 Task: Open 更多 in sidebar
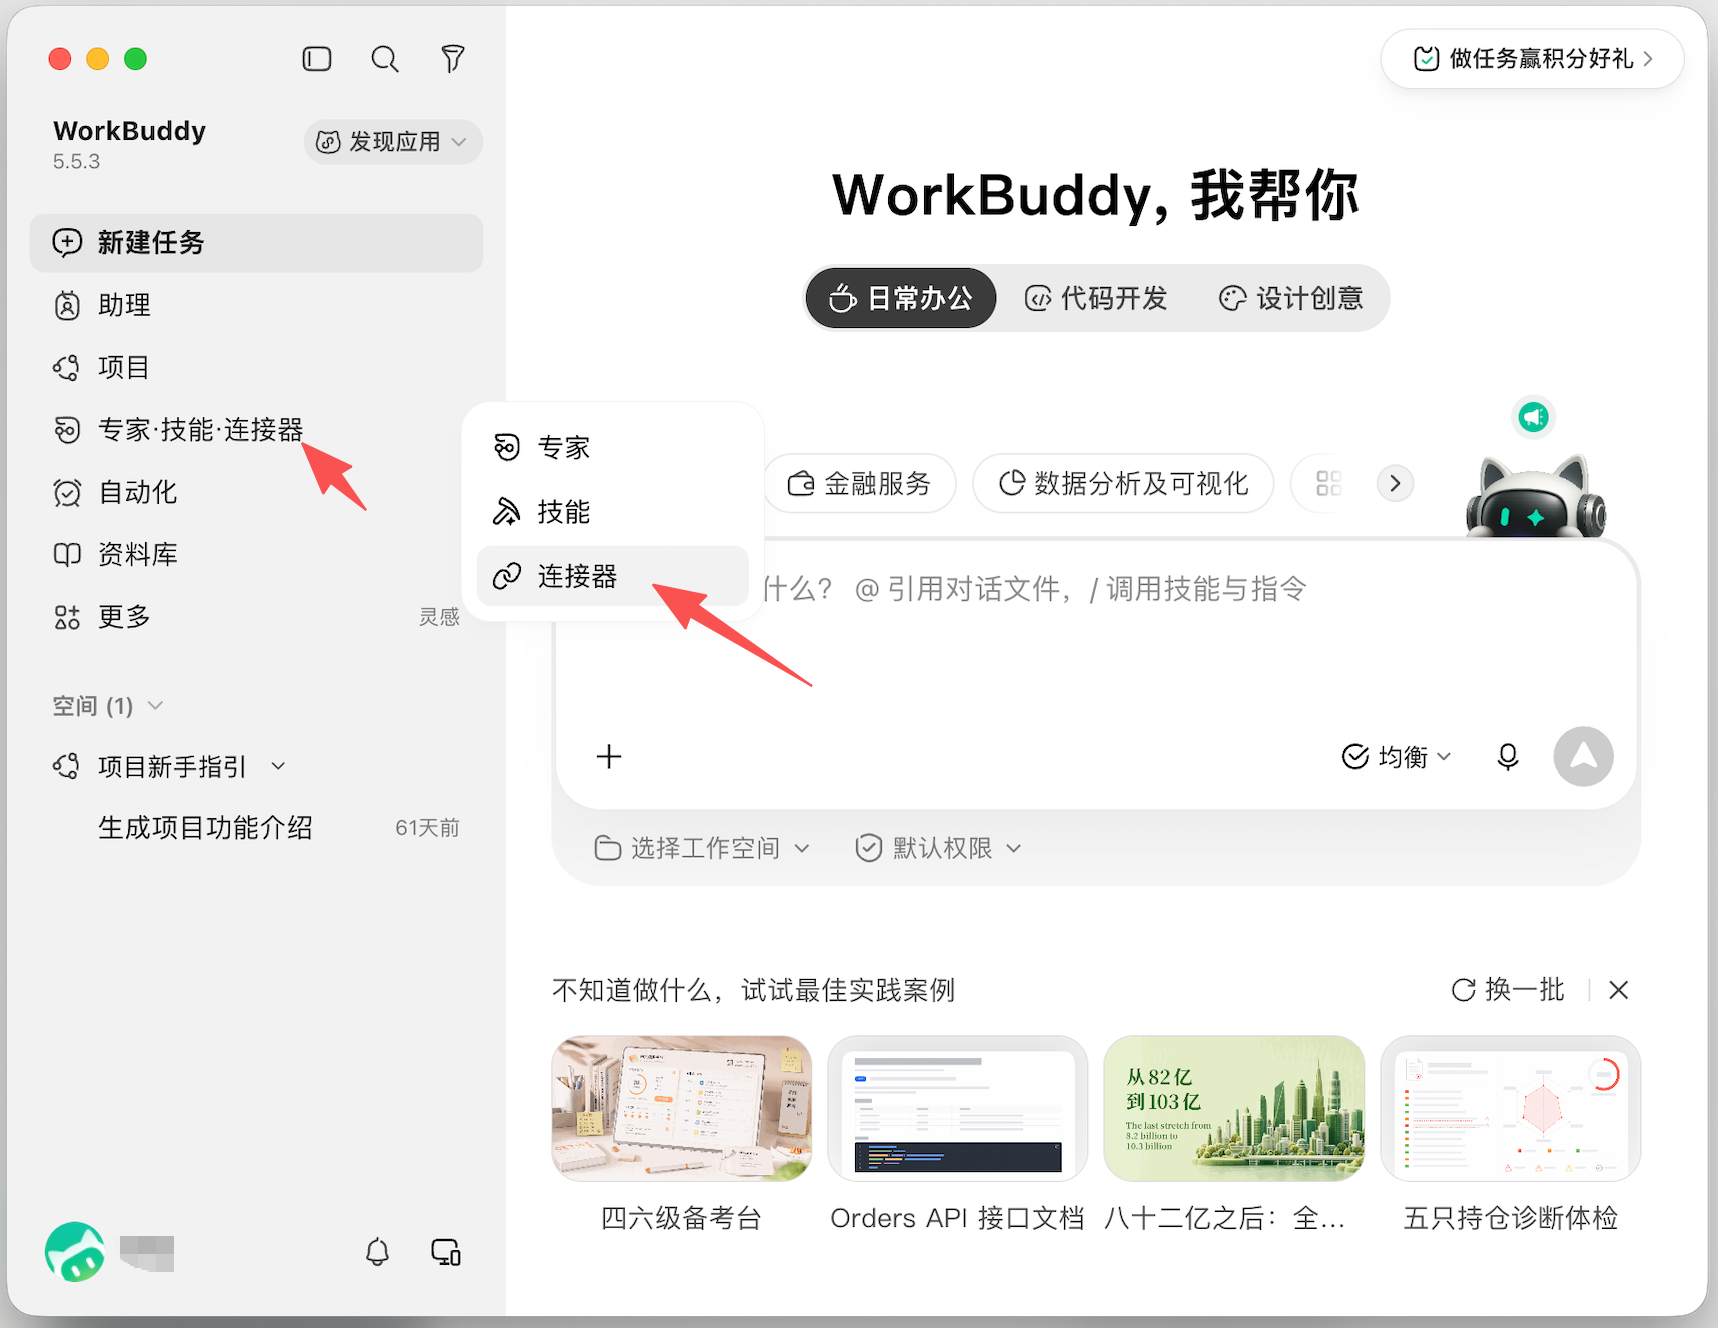124,617
